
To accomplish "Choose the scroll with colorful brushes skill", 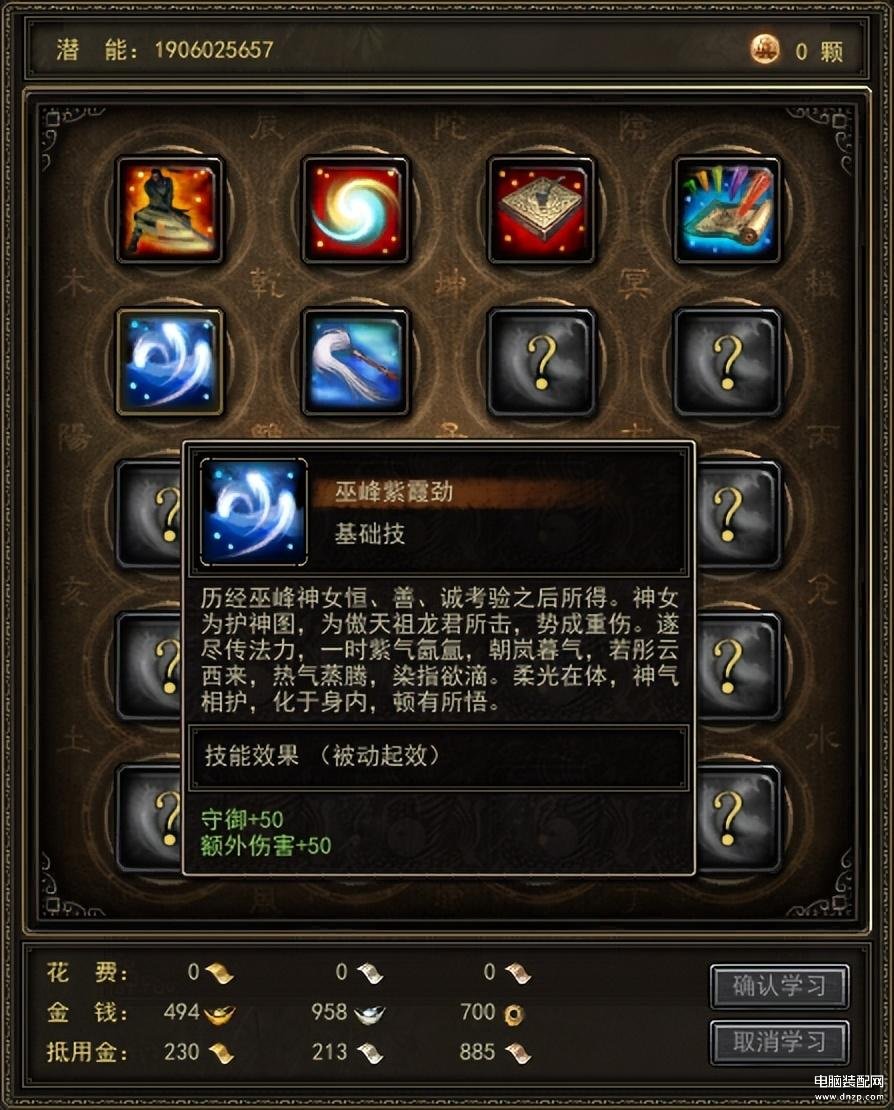I will [x=728, y=210].
